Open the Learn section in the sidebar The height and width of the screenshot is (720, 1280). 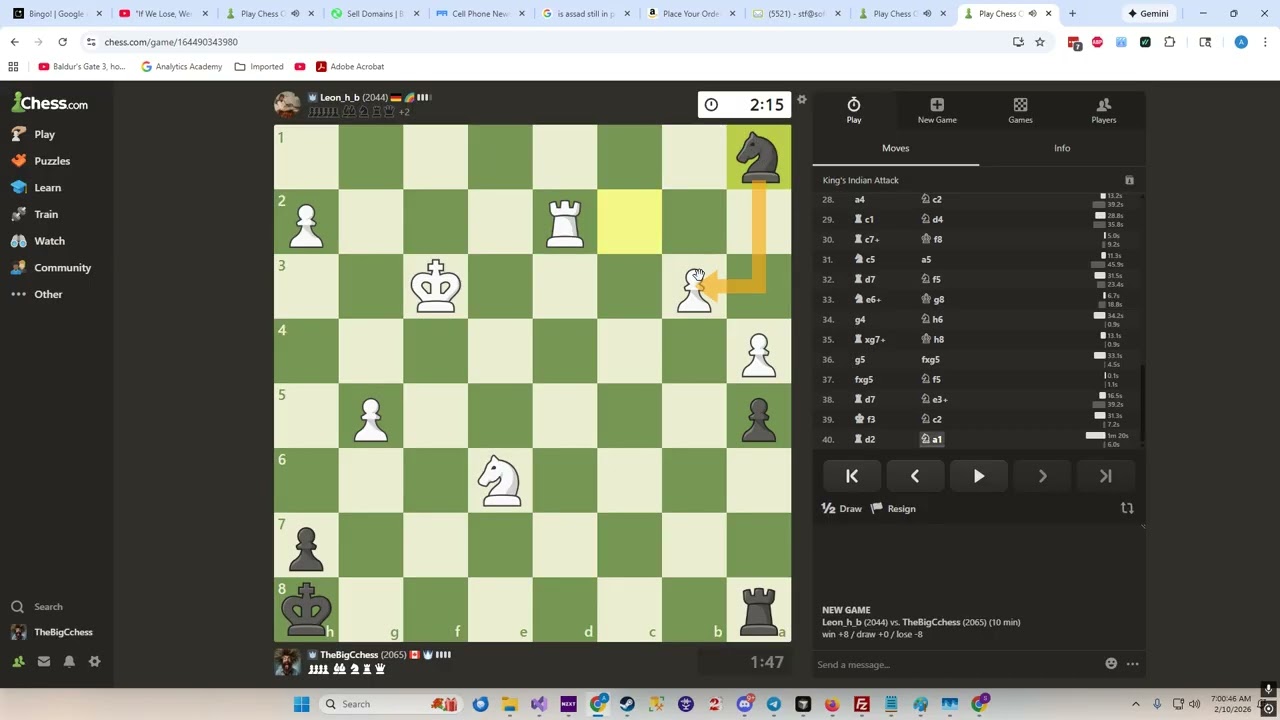click(37, 187)
